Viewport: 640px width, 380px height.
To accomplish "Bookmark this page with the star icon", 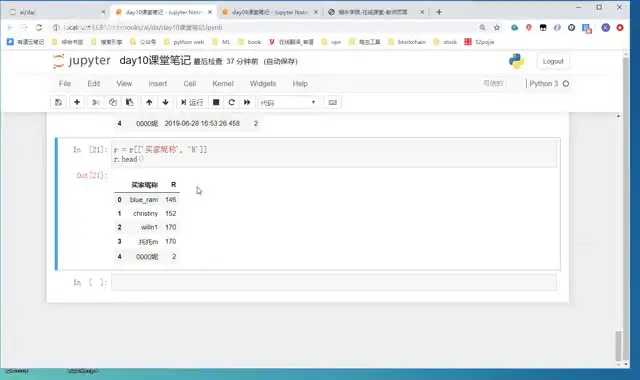I will coord(497,27).
